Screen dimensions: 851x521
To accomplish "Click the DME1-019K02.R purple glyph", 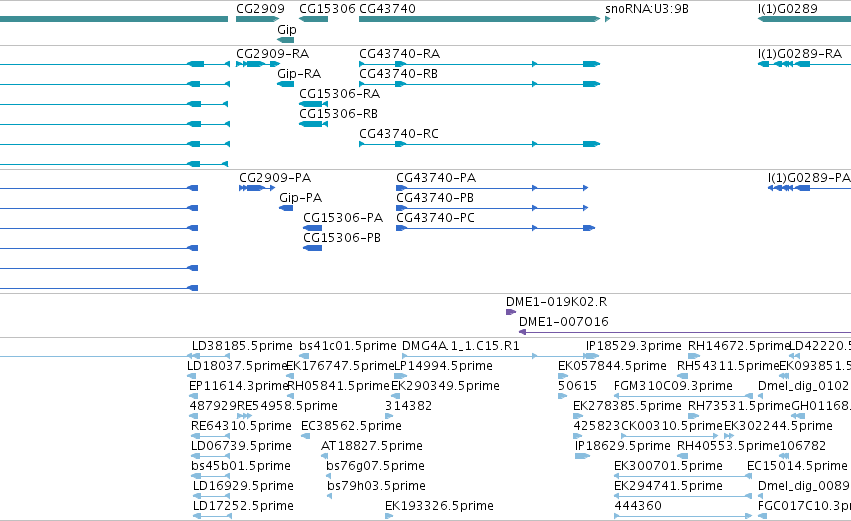I will pos(511,312).
